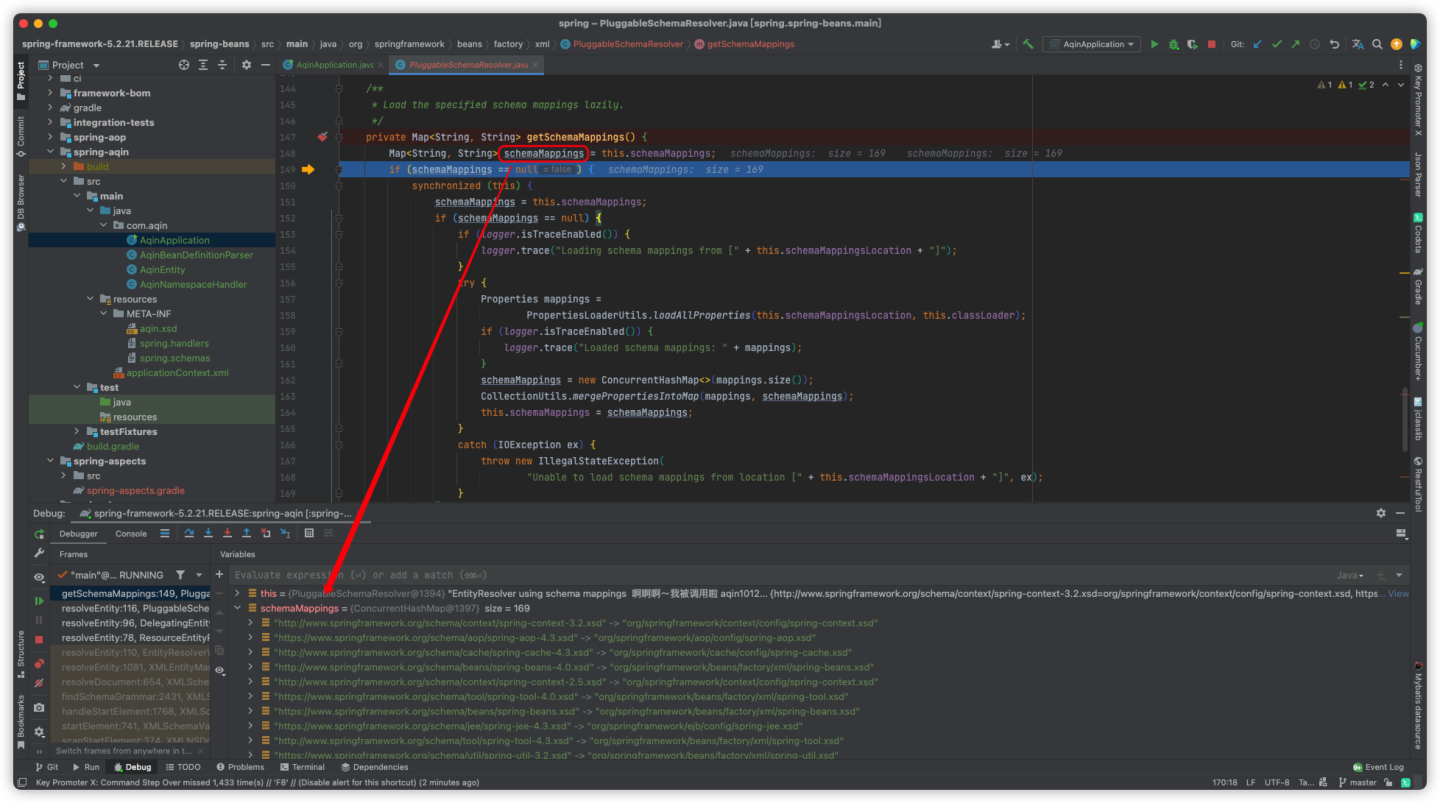1440x803 pixels.
Task: Toggle Commit tool window stripe button
Action: pyautogui.click(x=20, y=136)
